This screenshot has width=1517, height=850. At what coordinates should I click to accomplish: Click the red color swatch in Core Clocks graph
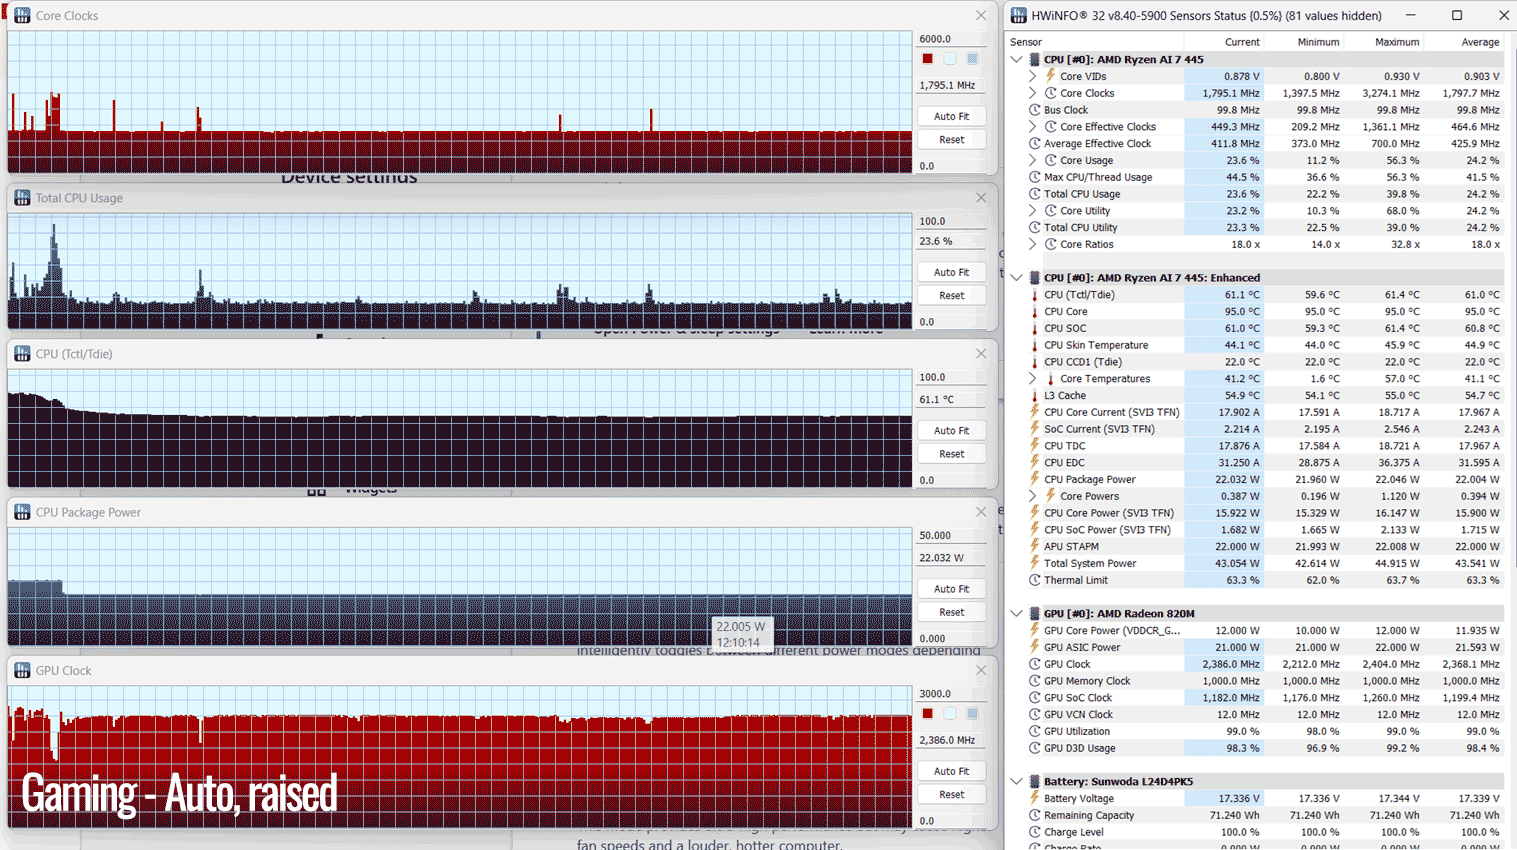coord(928,59)
